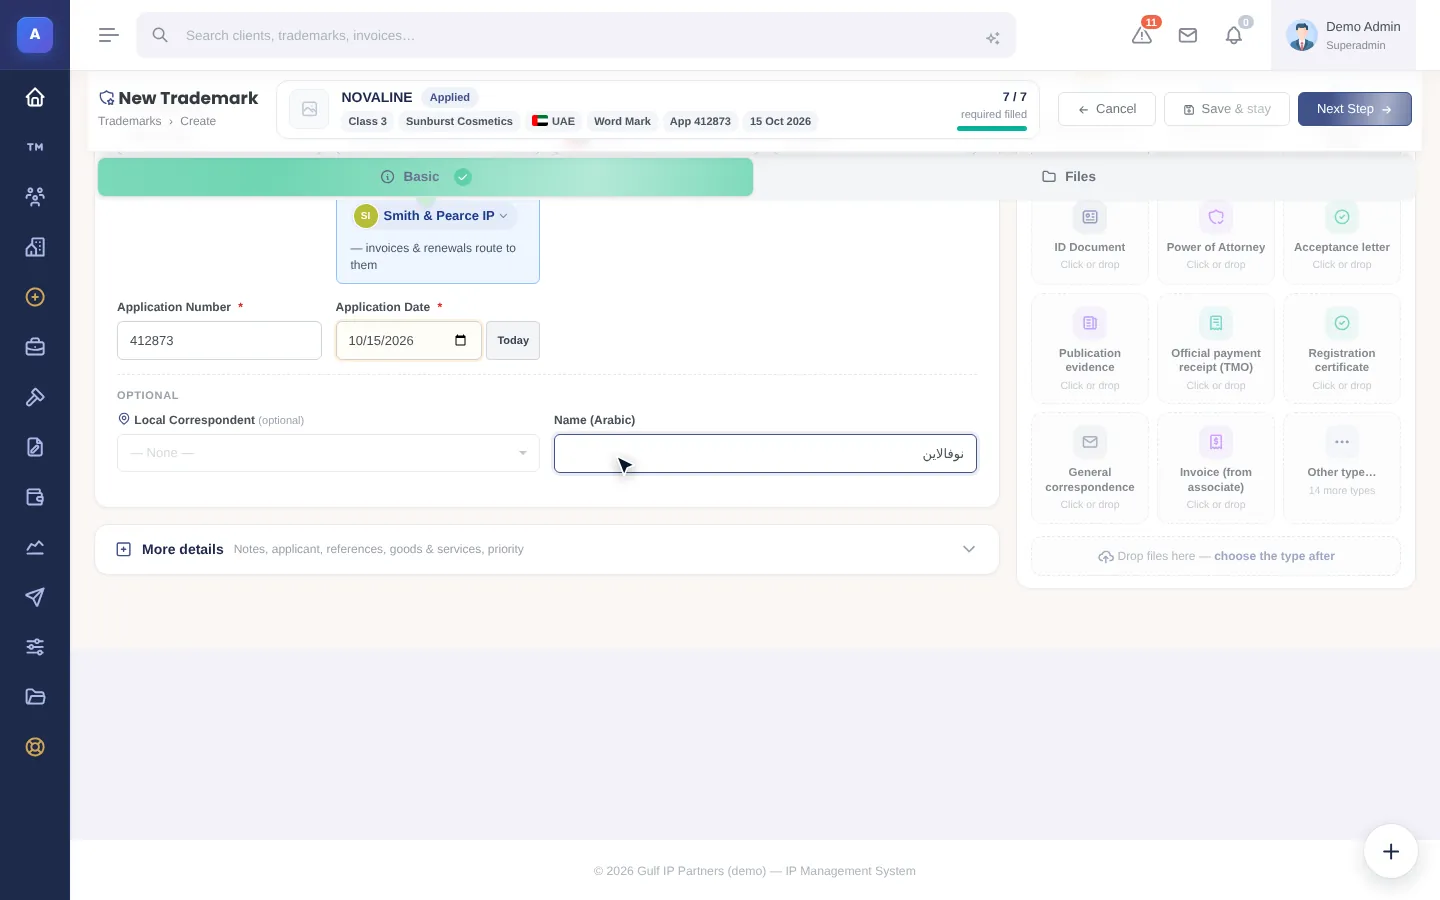Go to Trademarks breadcrumb link

point(130,121)
